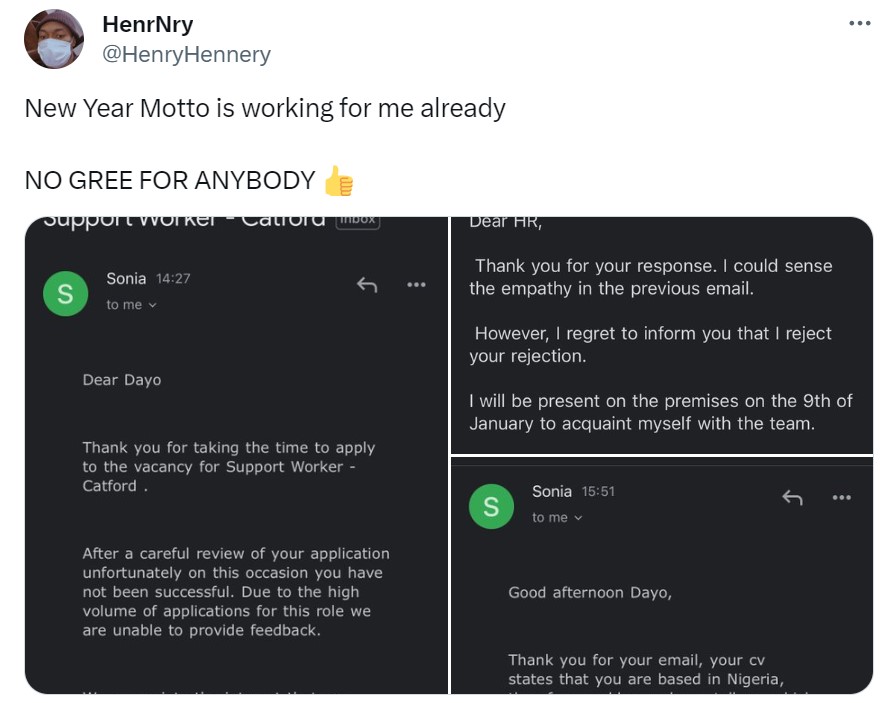This screenshot has width=883, height=703.
Task: Open the tweet's more options menu
Action: tap(859, 24)
